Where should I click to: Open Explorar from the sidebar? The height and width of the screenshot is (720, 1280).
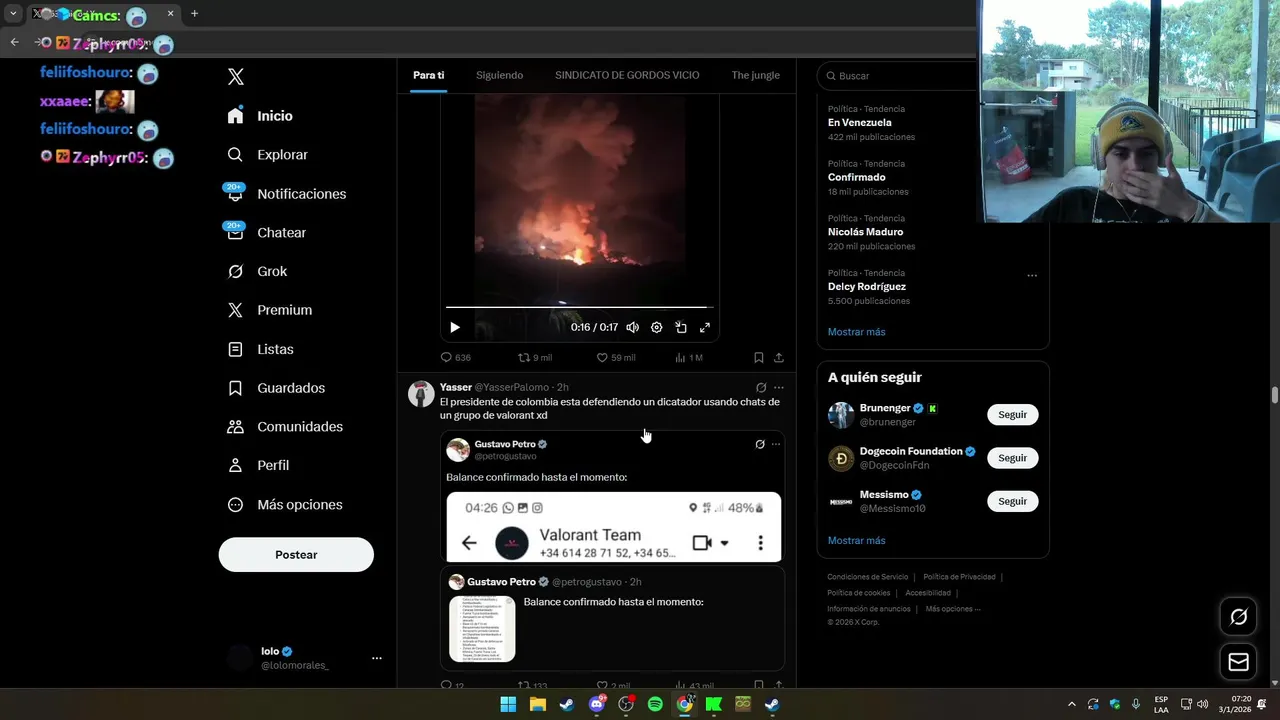[x=267, y=155]
